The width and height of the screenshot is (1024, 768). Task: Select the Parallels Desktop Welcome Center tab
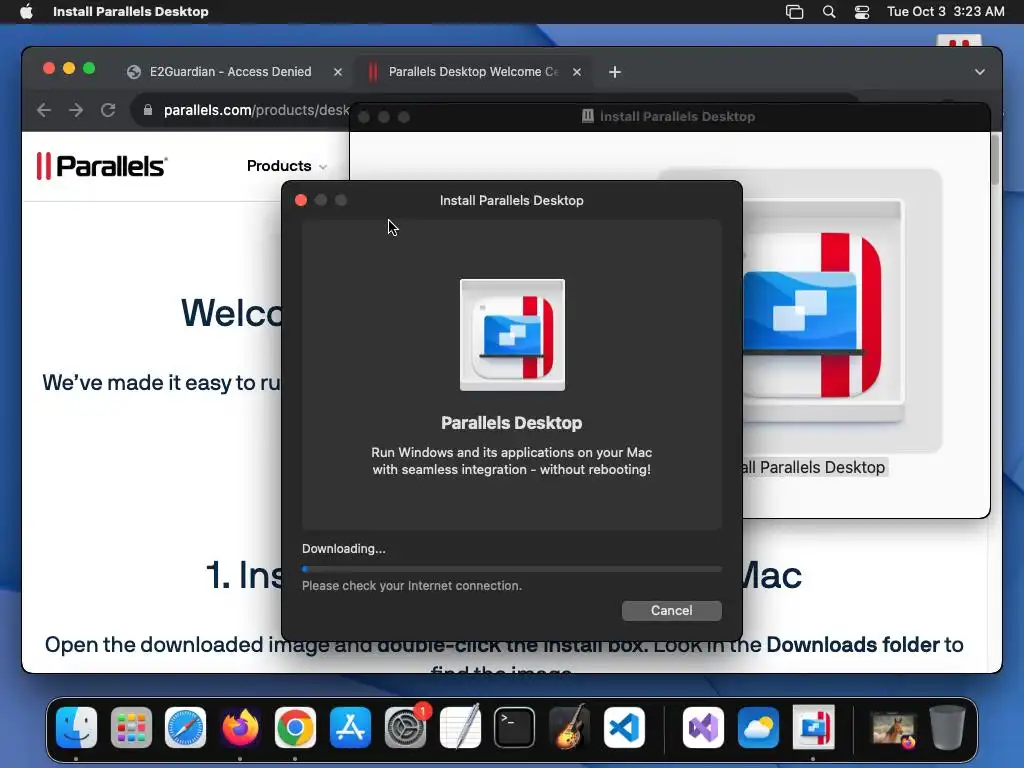[473, 72]
